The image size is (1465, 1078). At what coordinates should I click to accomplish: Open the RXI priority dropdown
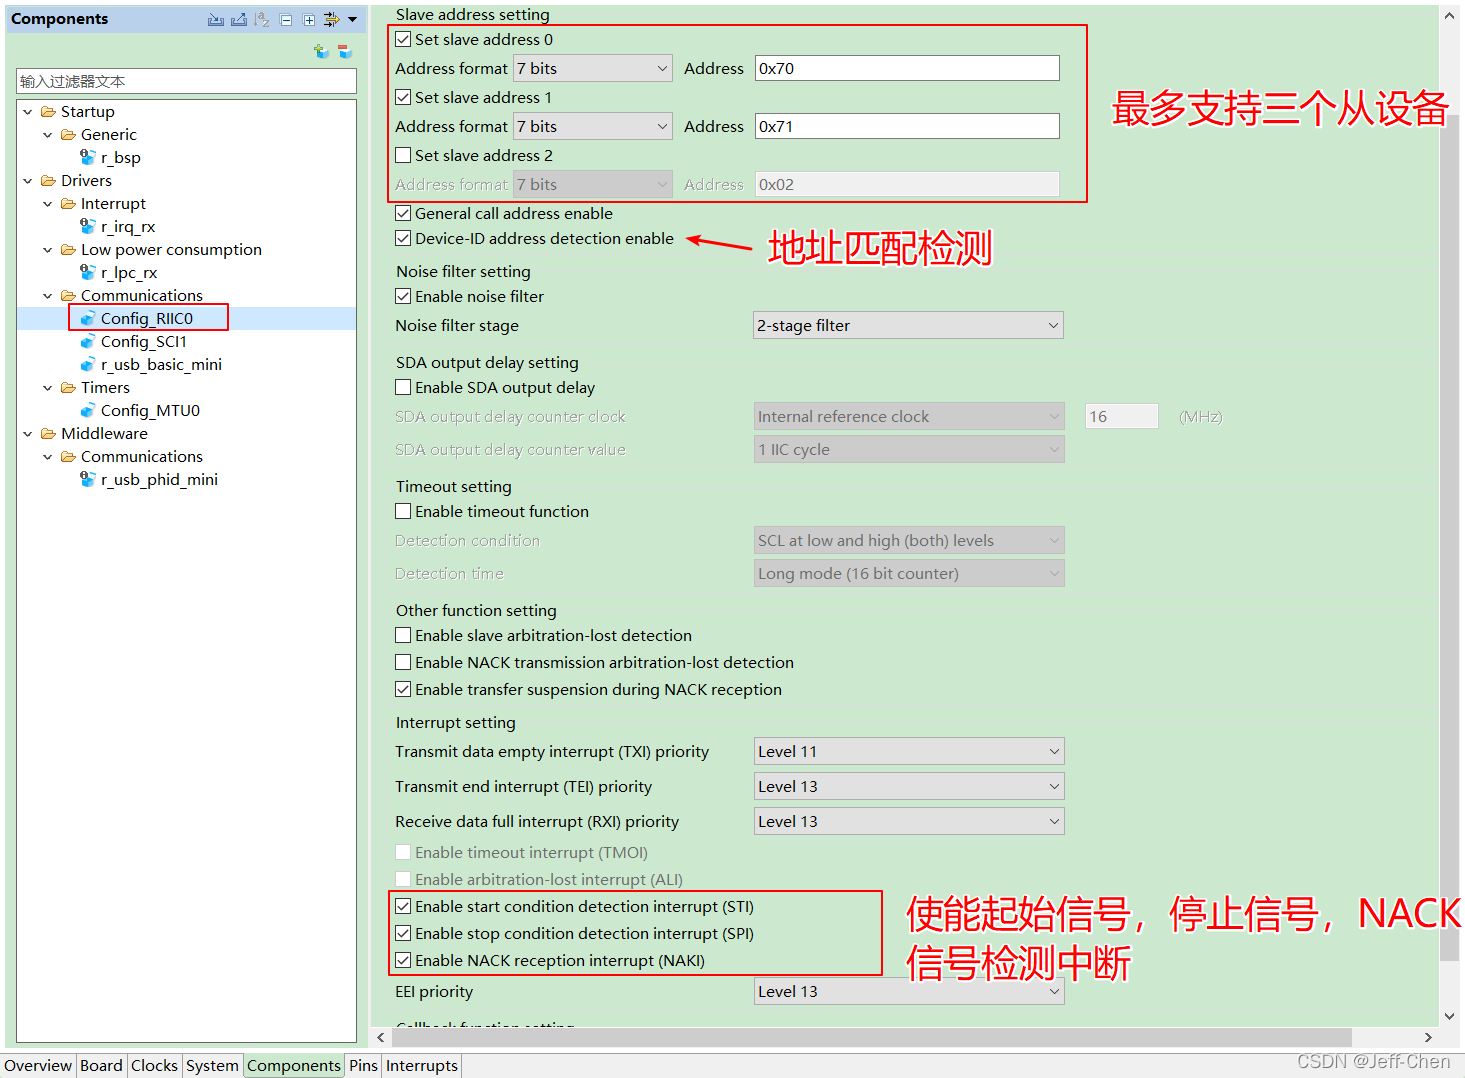pos(909,821)
